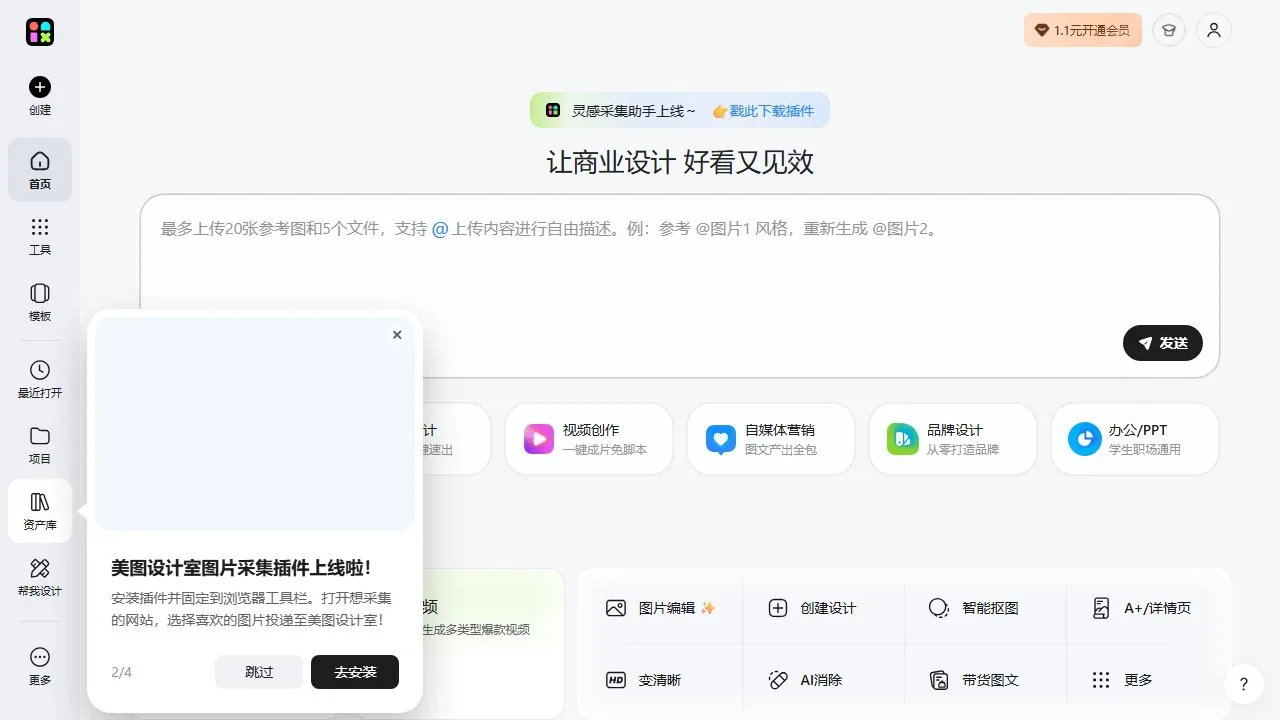1280x720 pixels.
Task: Open the 图片编辑 tool
Action: pos(661,608)
